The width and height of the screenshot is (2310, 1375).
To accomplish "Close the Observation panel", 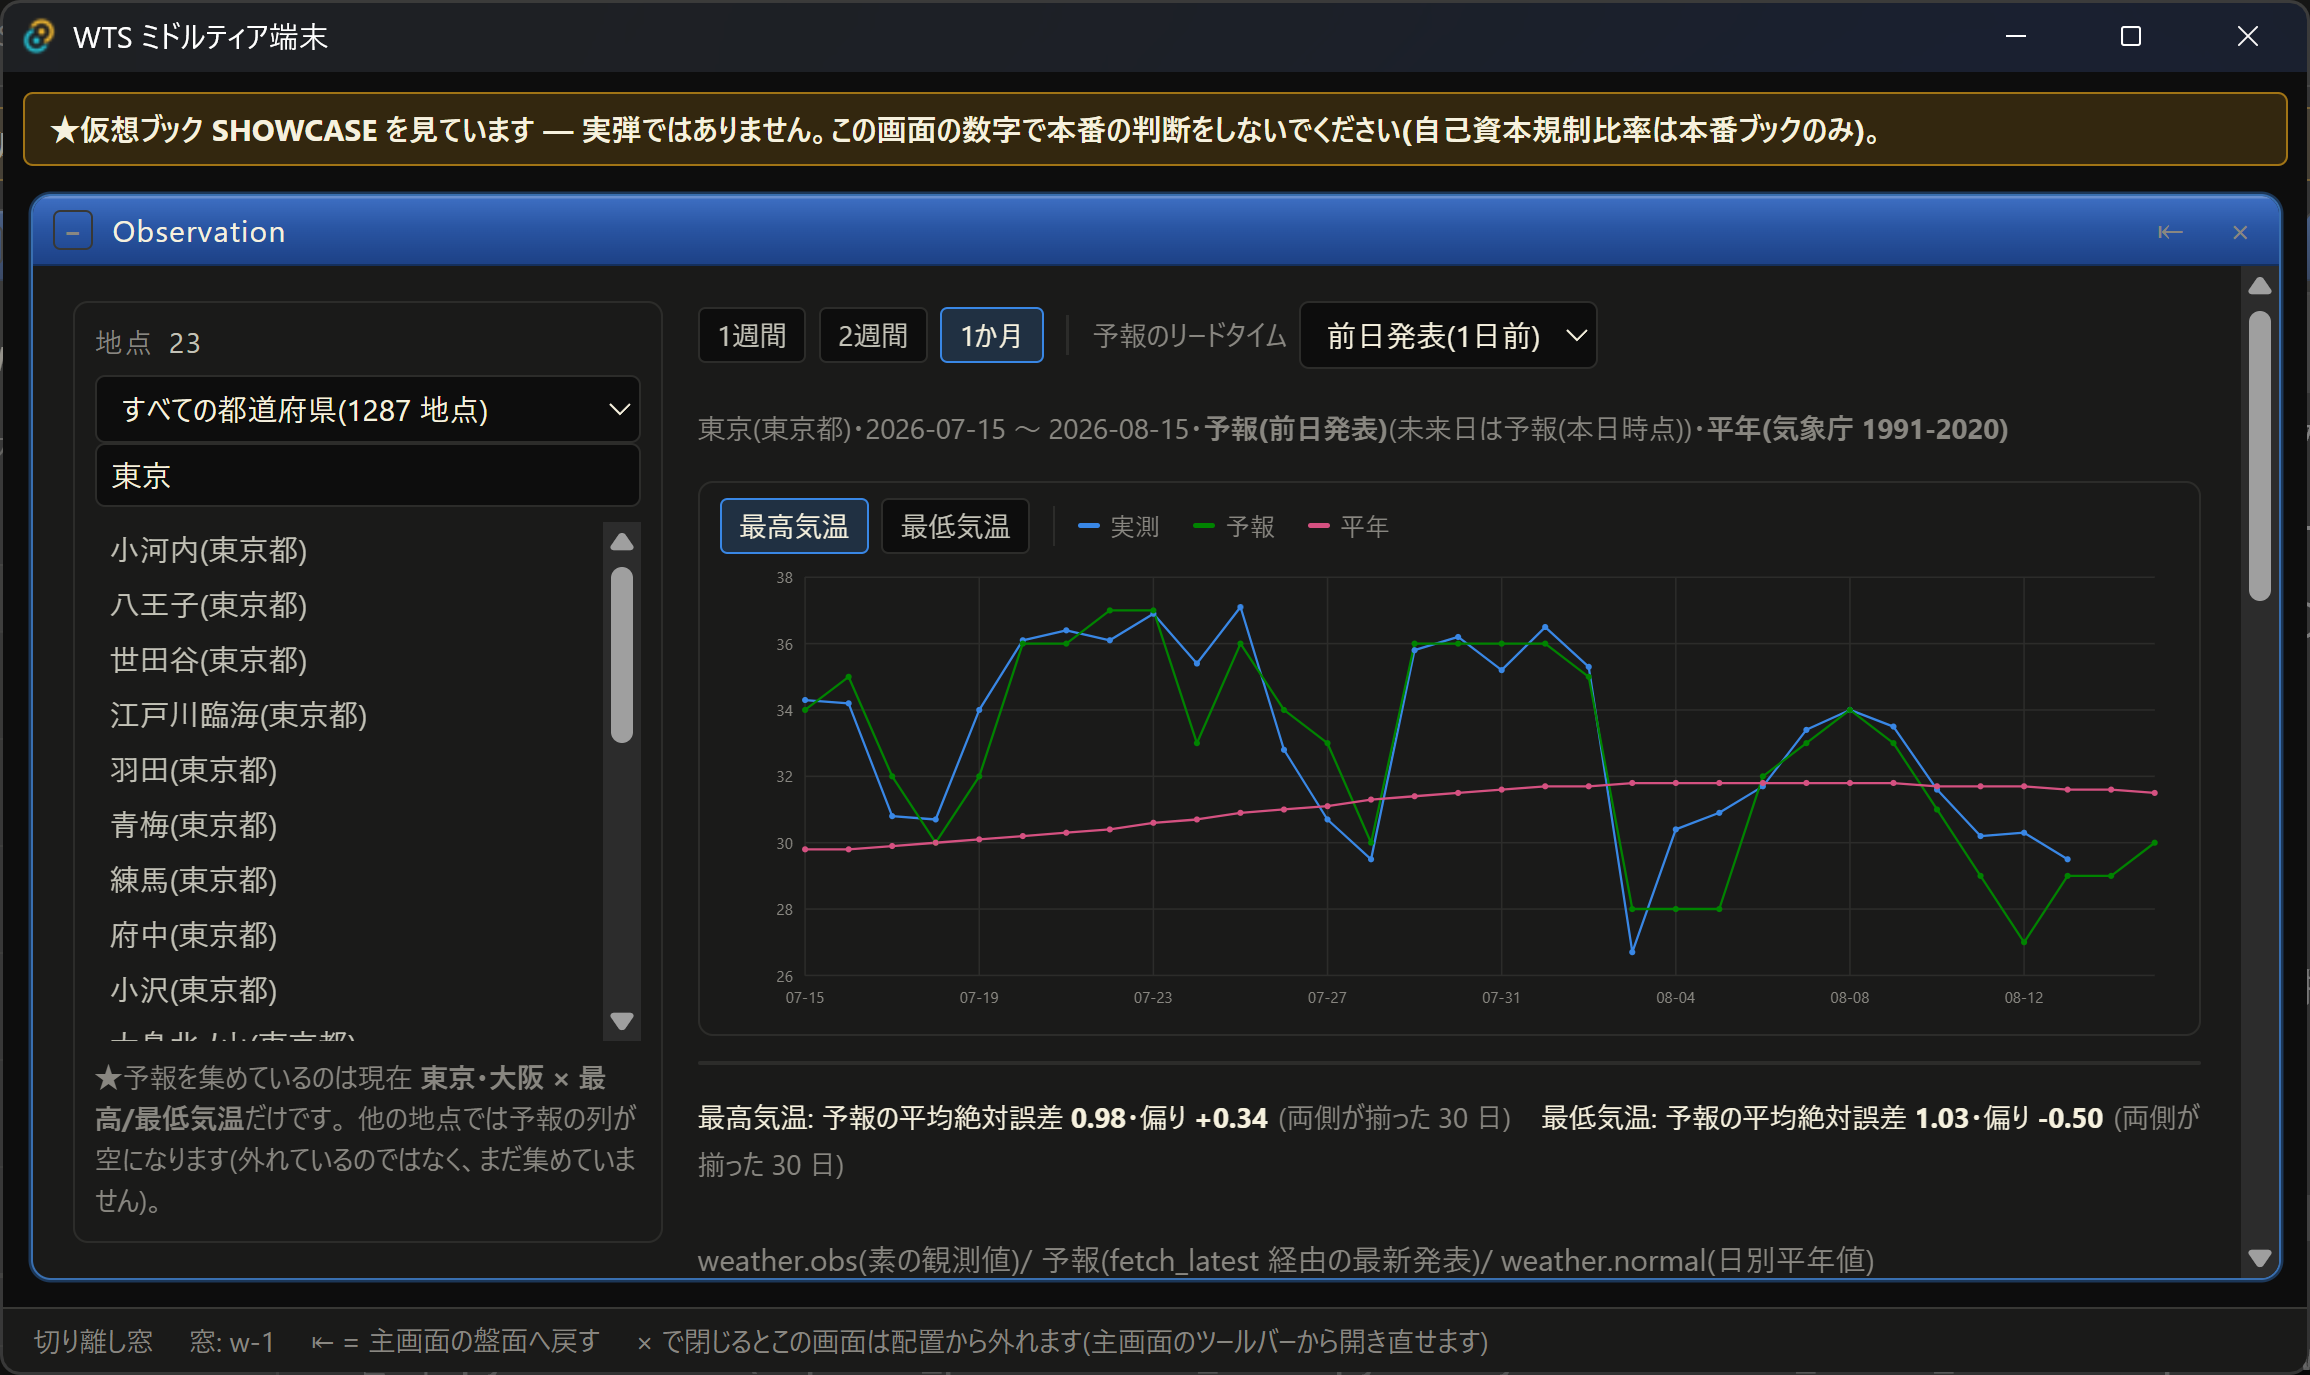I will pos(2240,232).
